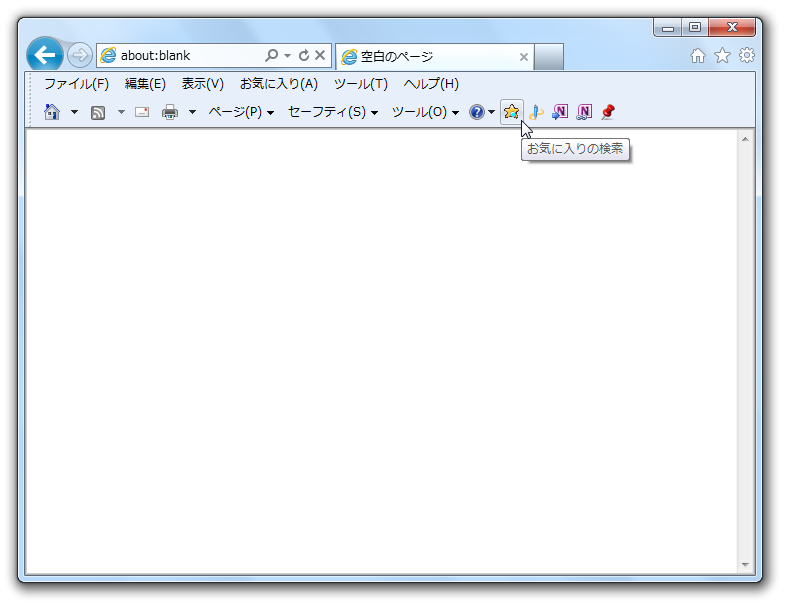786x605 pixels.
Task: Expand the RSS feeds dropdown arrow
Action: tap(121, 112)
